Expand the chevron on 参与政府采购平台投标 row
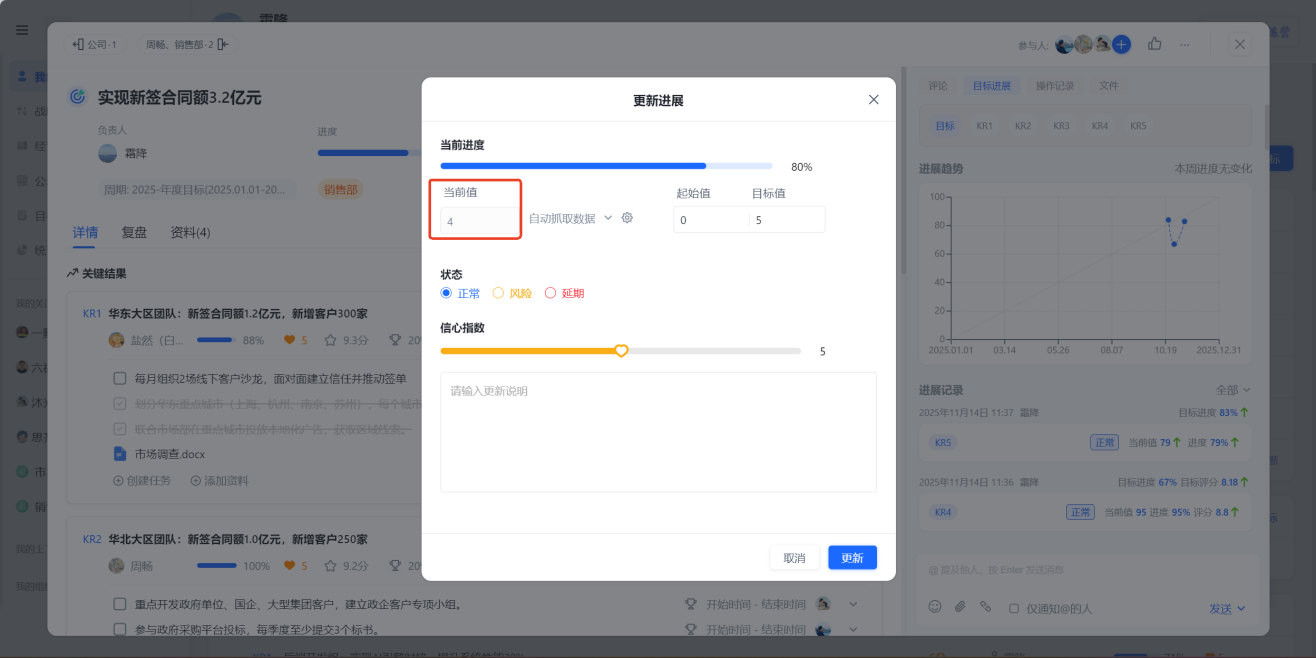The image size is (1316, 658). click(x=853, y=630)
